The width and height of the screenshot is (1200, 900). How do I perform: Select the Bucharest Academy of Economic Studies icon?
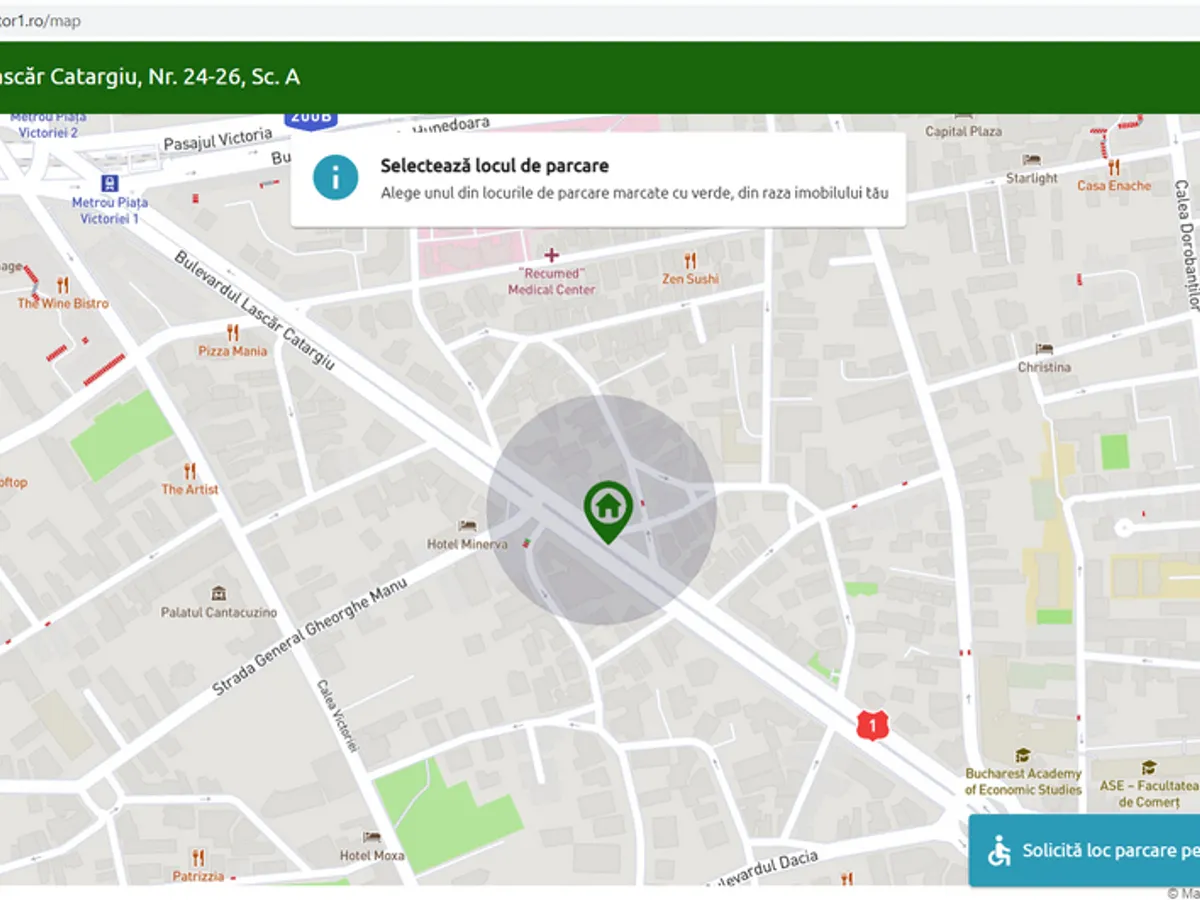[1022, 755]
